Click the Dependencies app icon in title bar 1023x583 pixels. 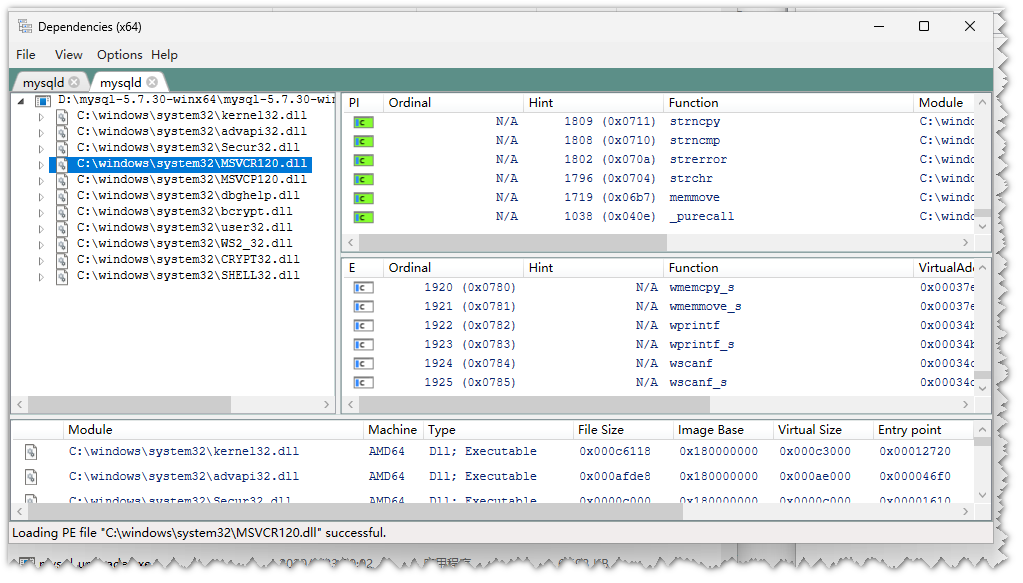point(25,26)
